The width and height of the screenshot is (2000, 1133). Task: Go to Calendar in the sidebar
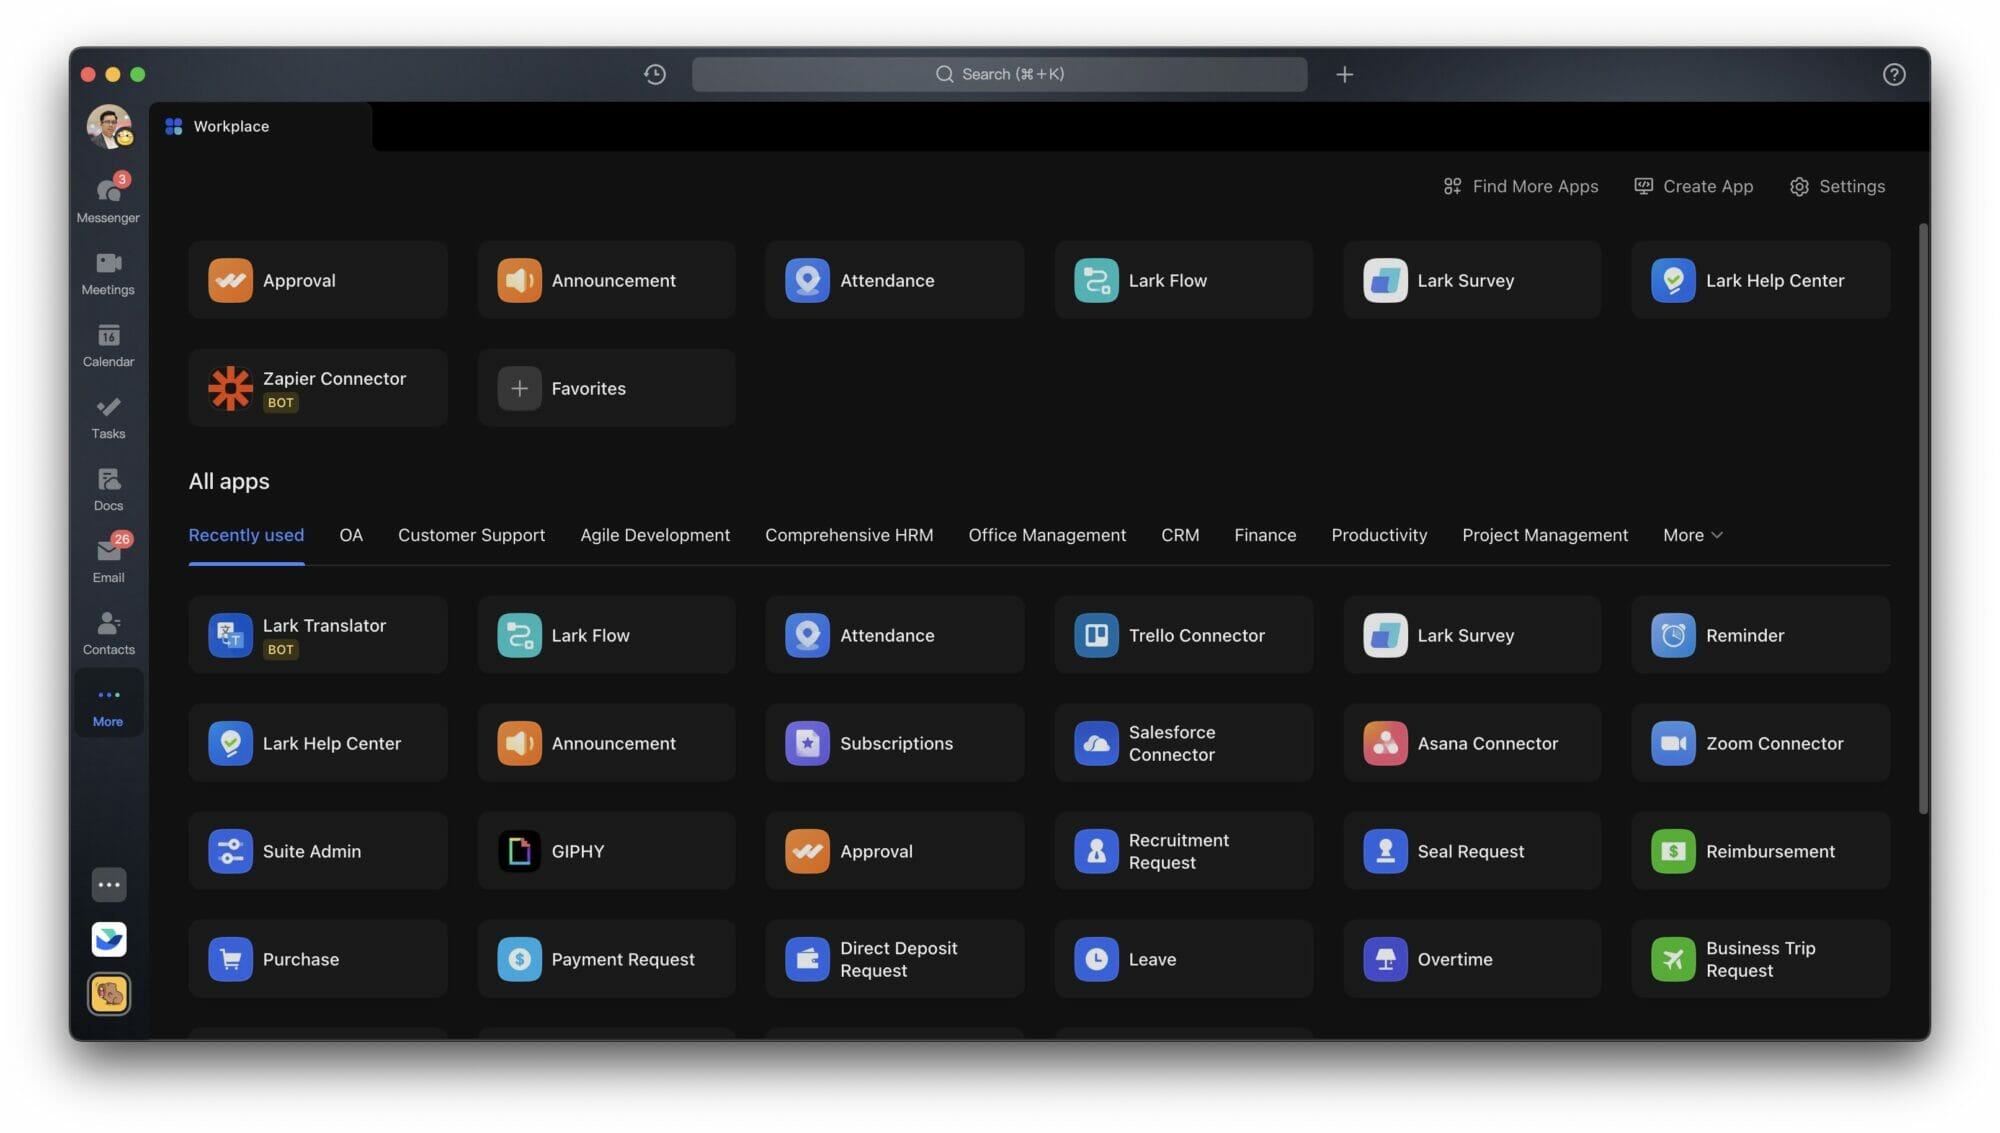pyautogui.click(x=108, y=344)
